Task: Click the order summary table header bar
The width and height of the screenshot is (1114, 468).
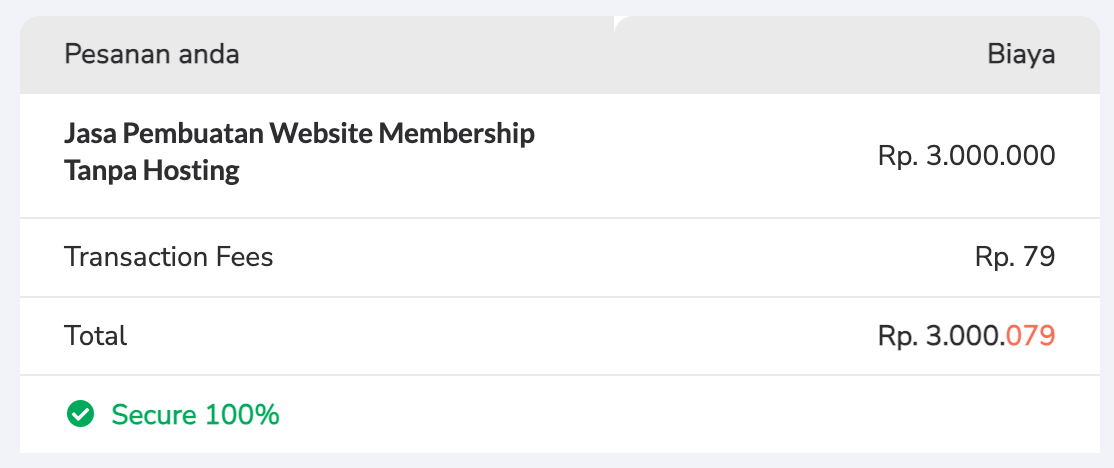Action: coord(560,54)
